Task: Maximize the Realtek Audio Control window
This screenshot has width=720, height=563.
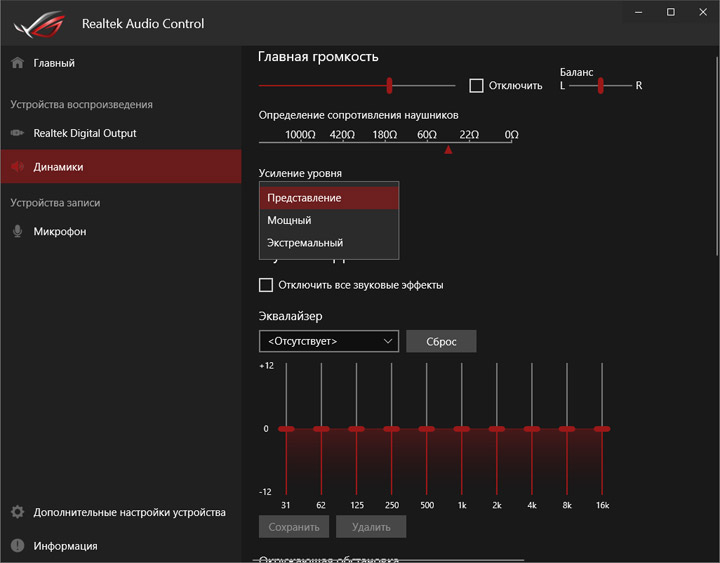Action: click(x=671, y=12)
